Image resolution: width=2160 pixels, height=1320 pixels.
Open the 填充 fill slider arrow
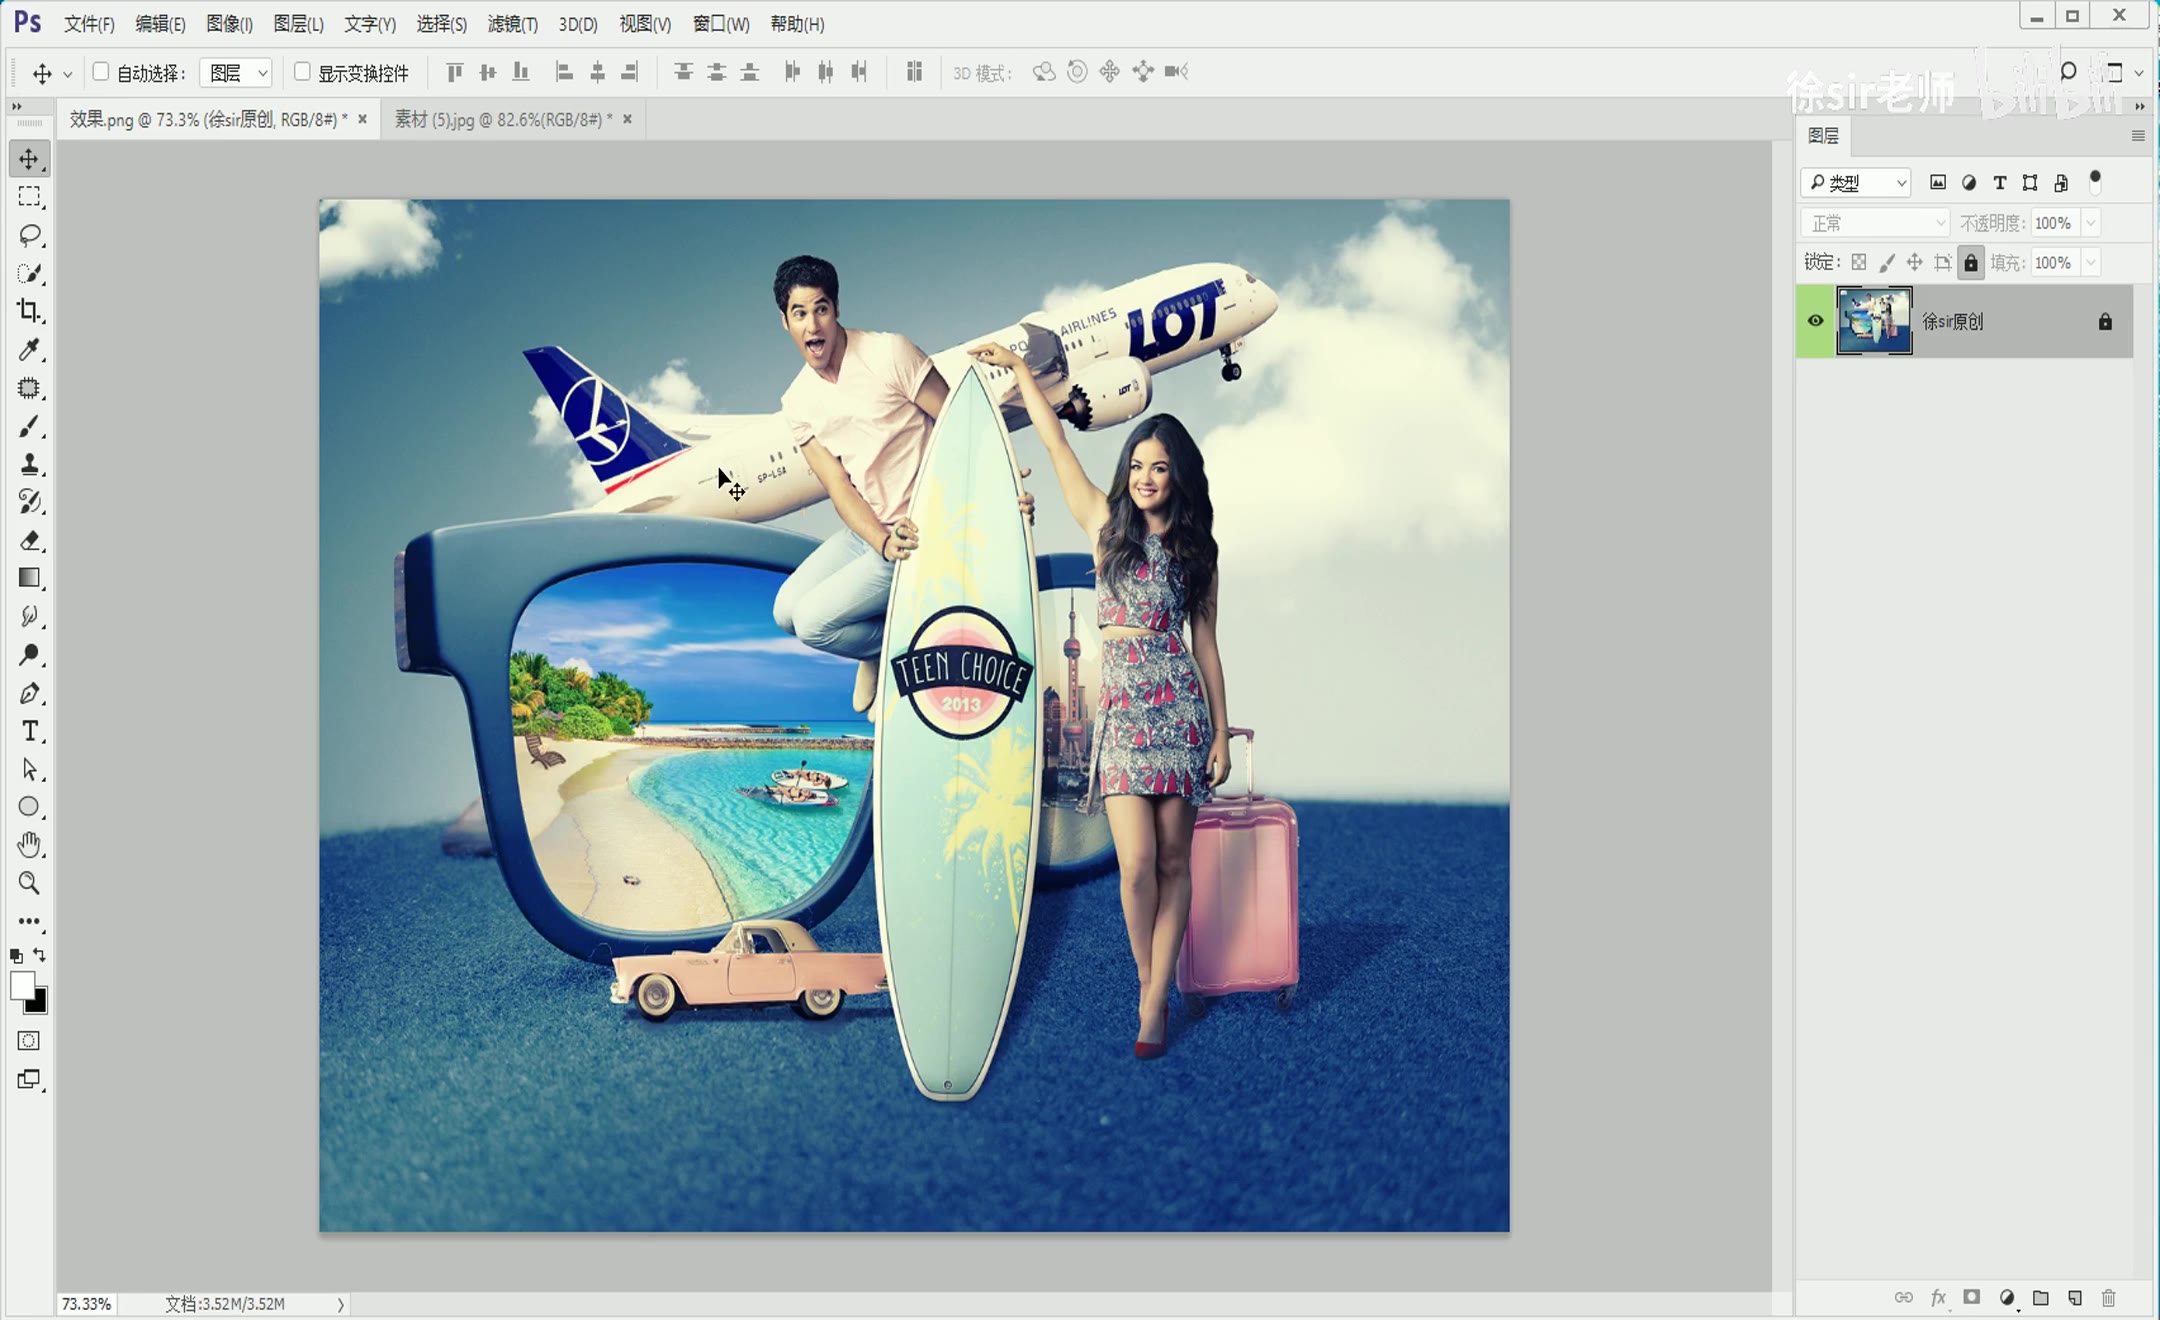(2090, 263)
